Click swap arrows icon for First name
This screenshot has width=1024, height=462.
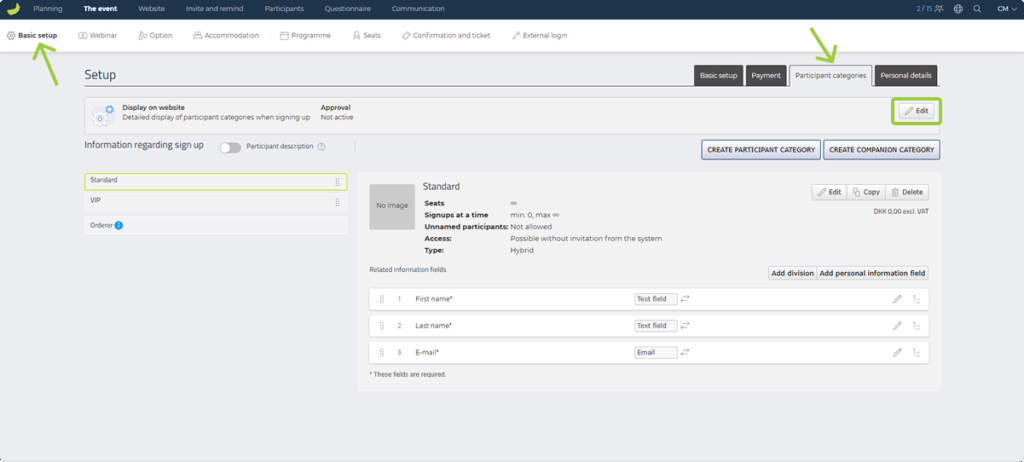[x=685, y=299]
